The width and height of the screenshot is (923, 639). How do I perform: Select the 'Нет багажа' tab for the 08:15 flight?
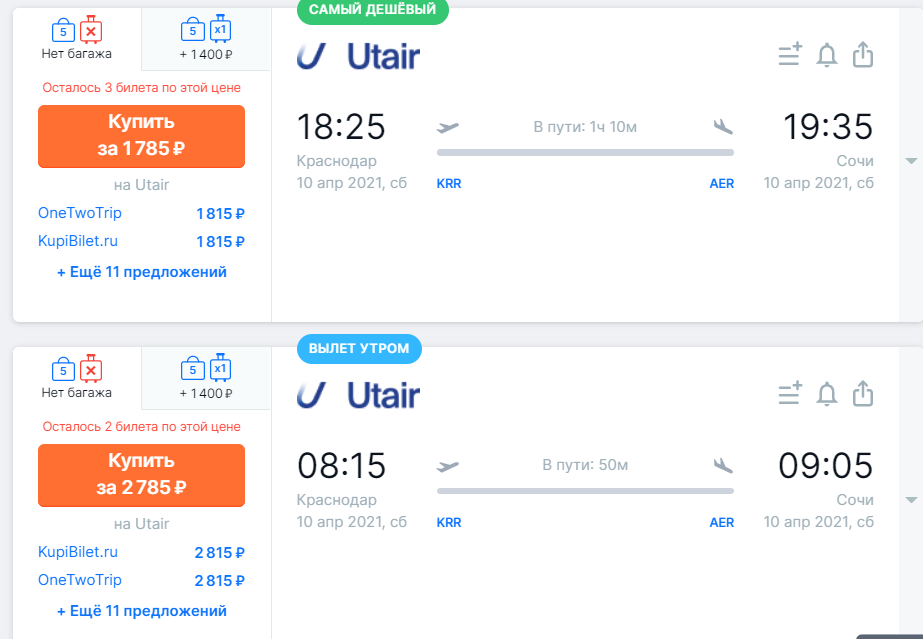[x=77, y=378]
